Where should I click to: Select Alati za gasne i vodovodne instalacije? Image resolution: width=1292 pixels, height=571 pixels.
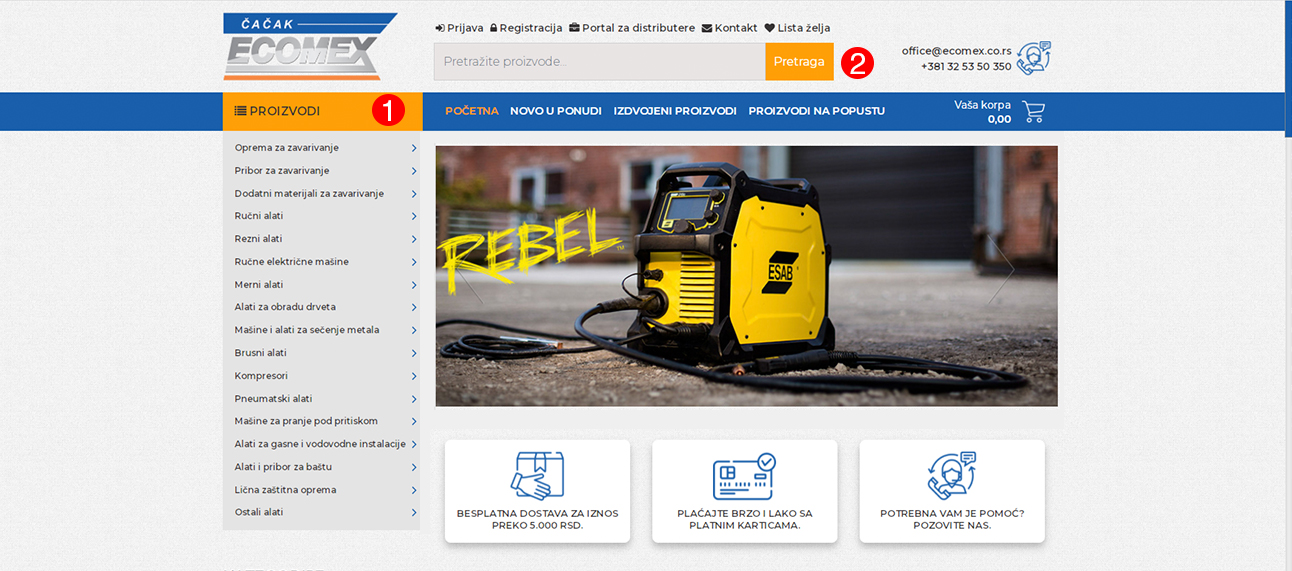[322, 444]
